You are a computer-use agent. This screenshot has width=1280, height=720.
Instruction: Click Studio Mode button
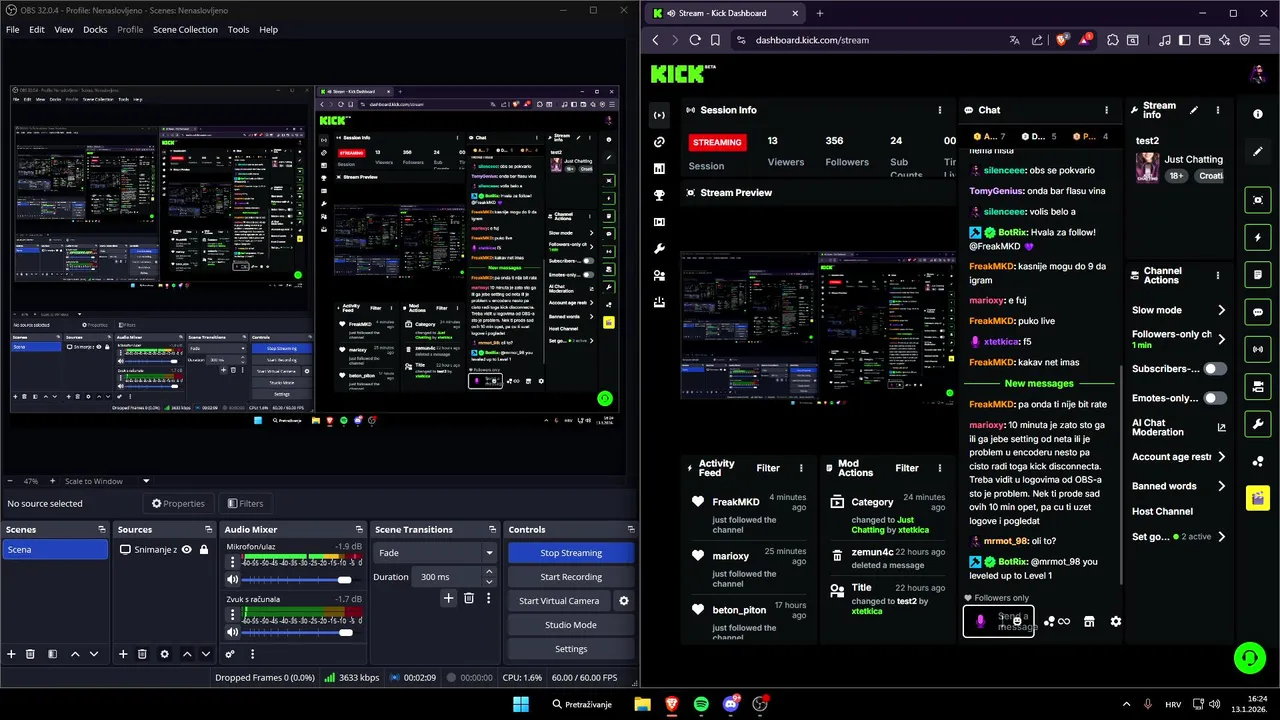(571, 625)
